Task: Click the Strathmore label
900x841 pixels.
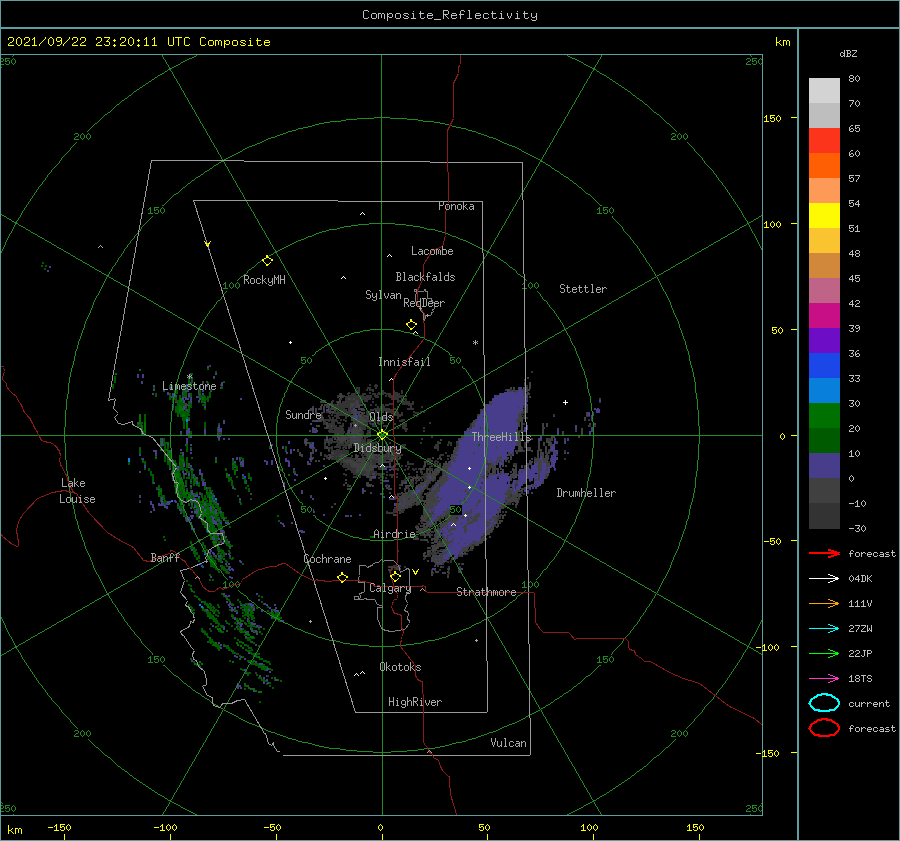Action: 486,592
